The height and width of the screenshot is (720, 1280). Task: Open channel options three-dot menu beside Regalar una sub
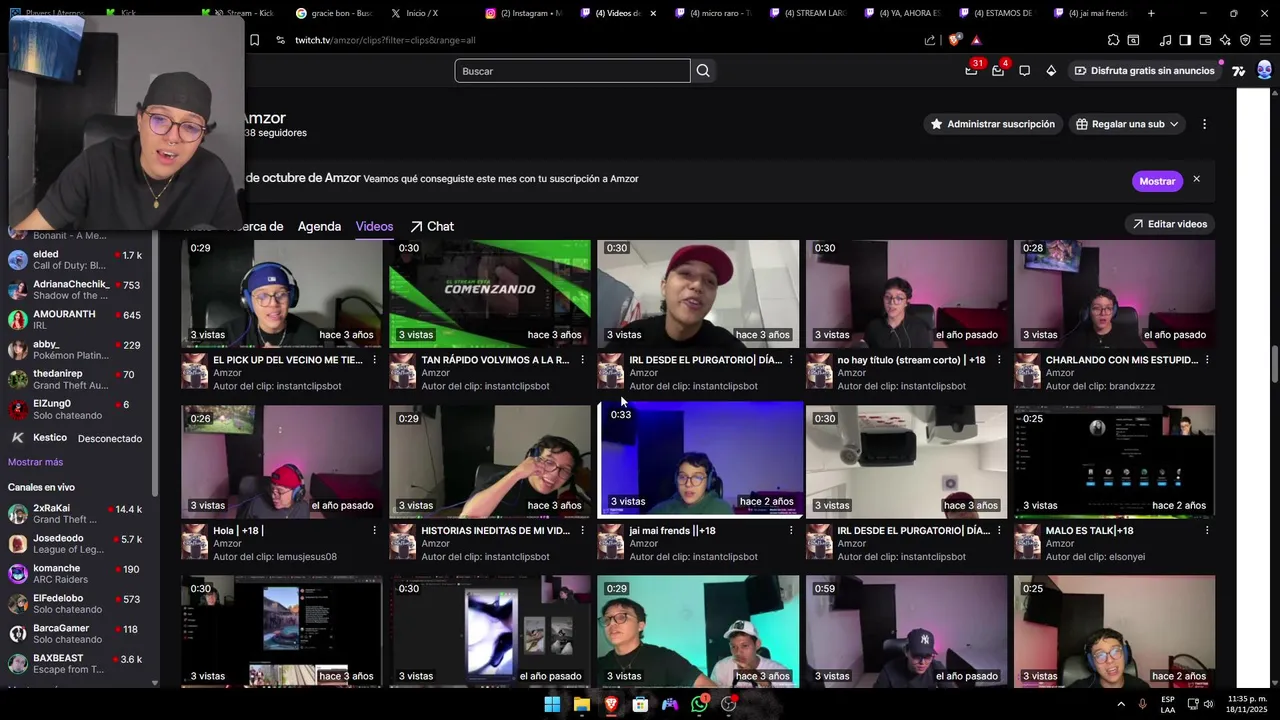[x=1204, y=124]
